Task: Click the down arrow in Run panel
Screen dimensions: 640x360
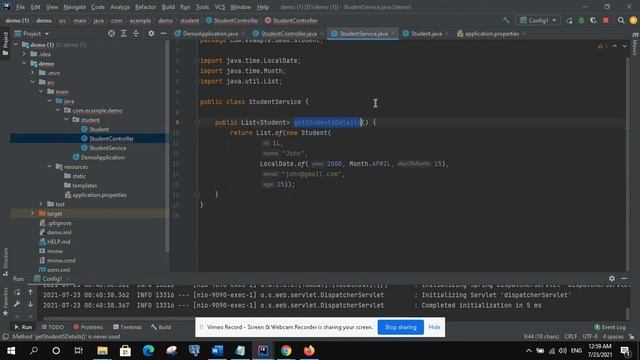Action: pos(30,304)
